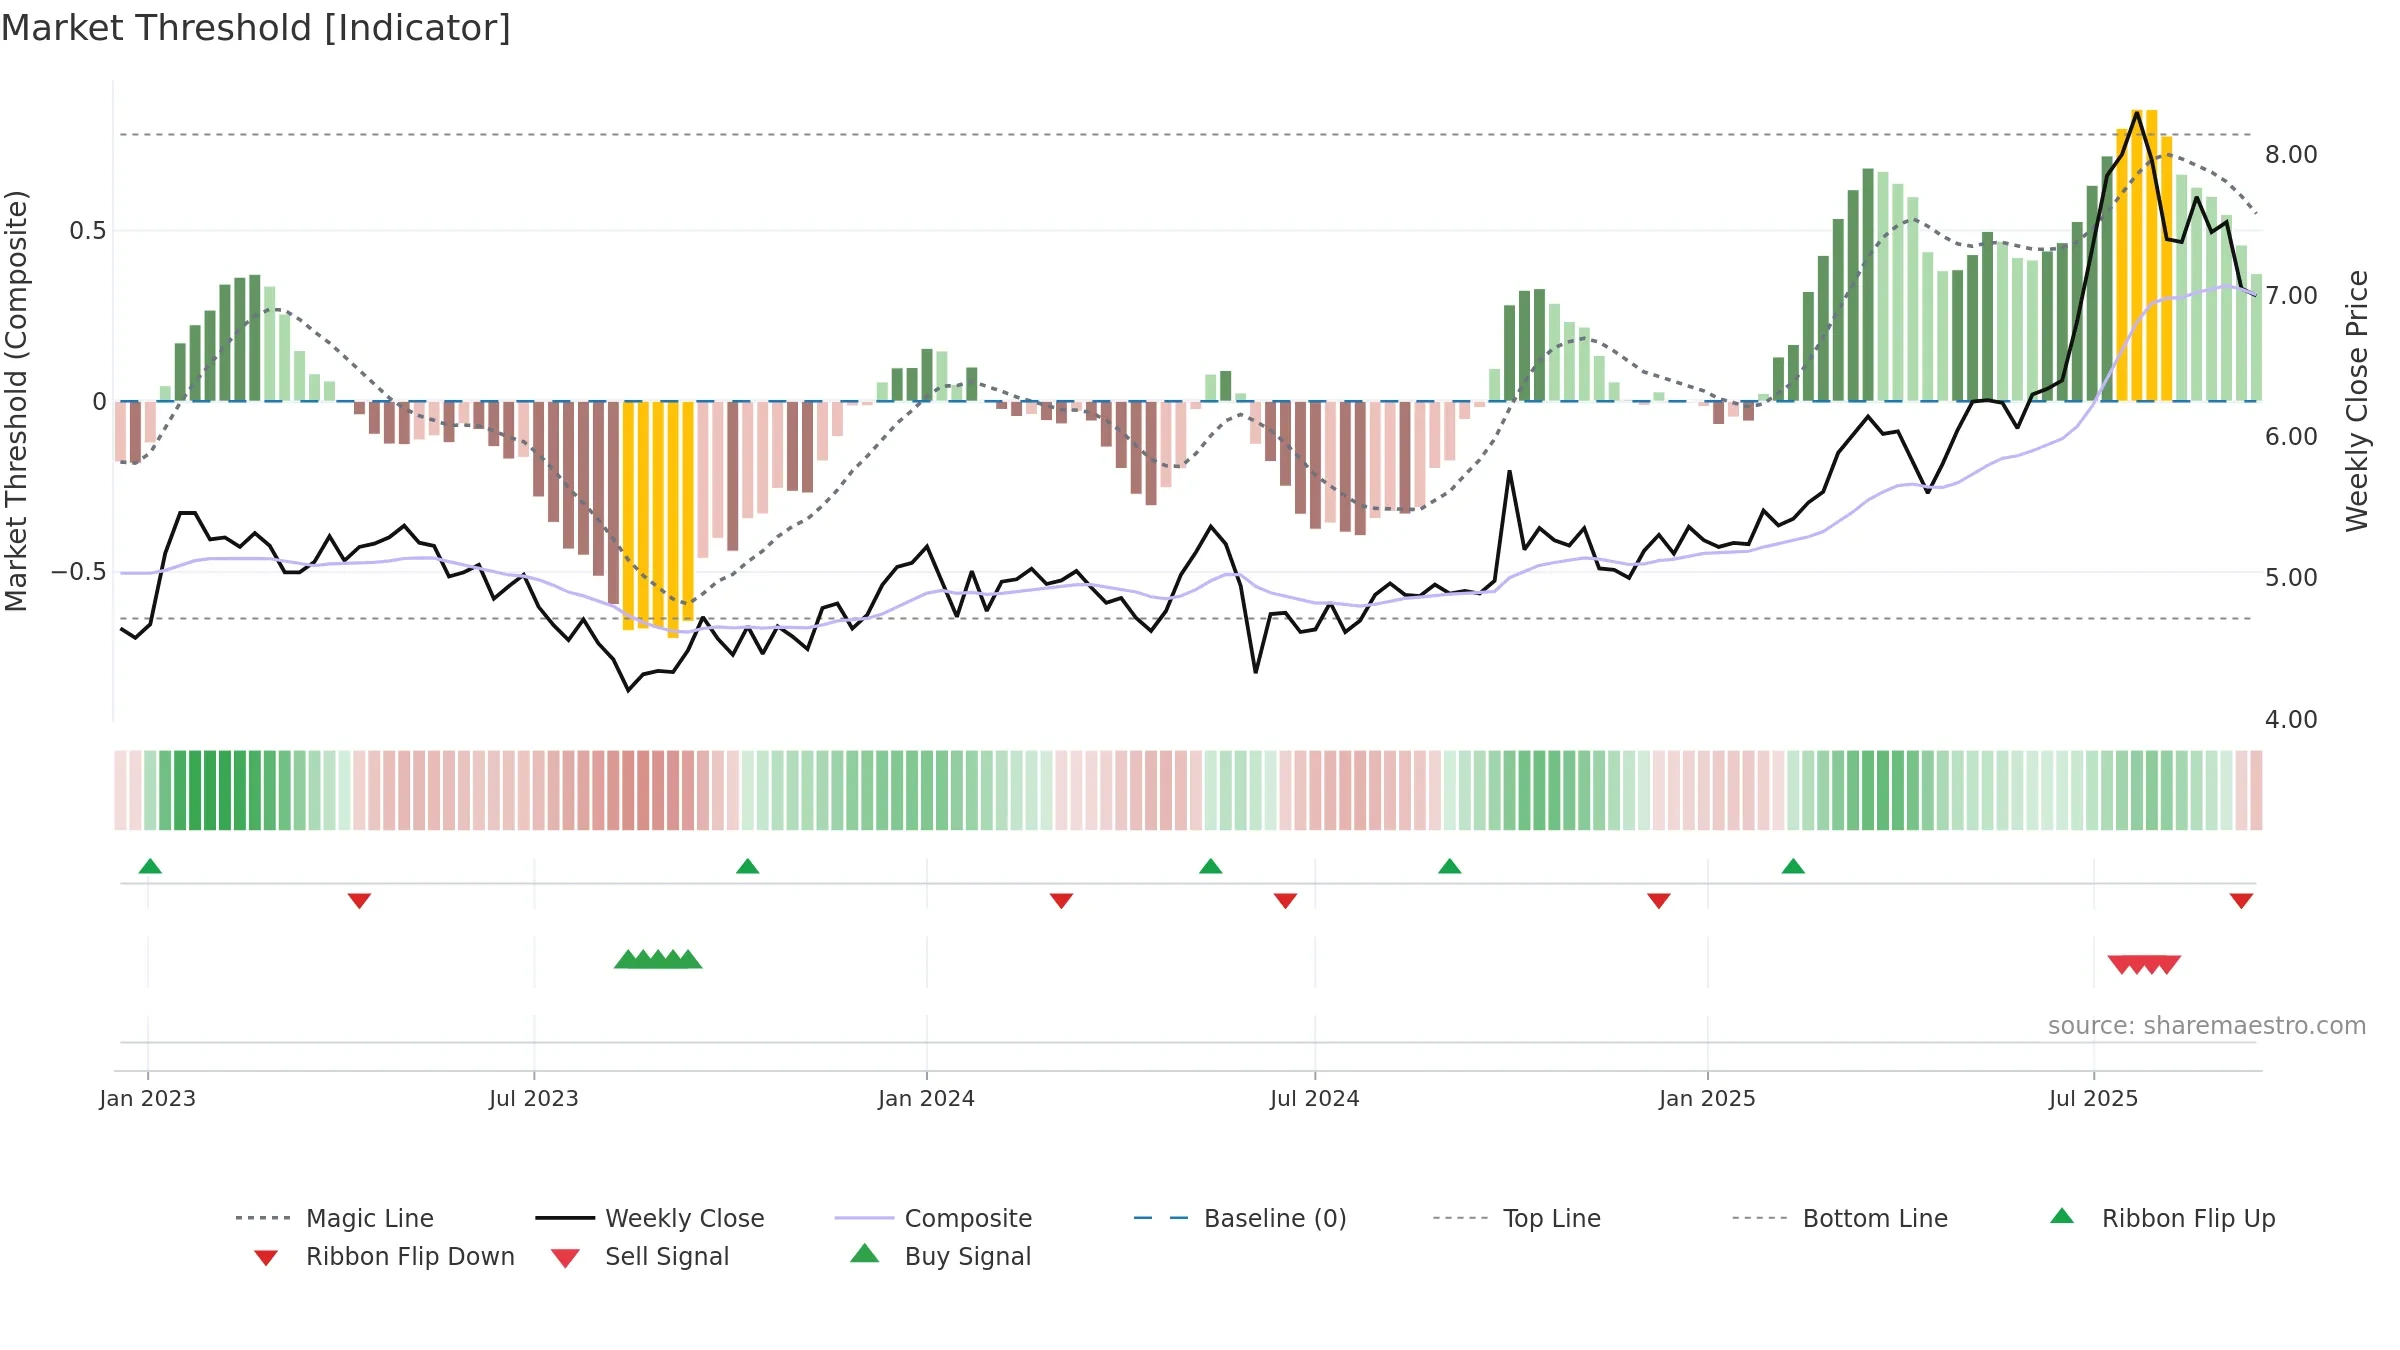Click the green flip-up triangle near September 2024
The width and height of the screenshot is (2400, 1350).
(1450, 866)
